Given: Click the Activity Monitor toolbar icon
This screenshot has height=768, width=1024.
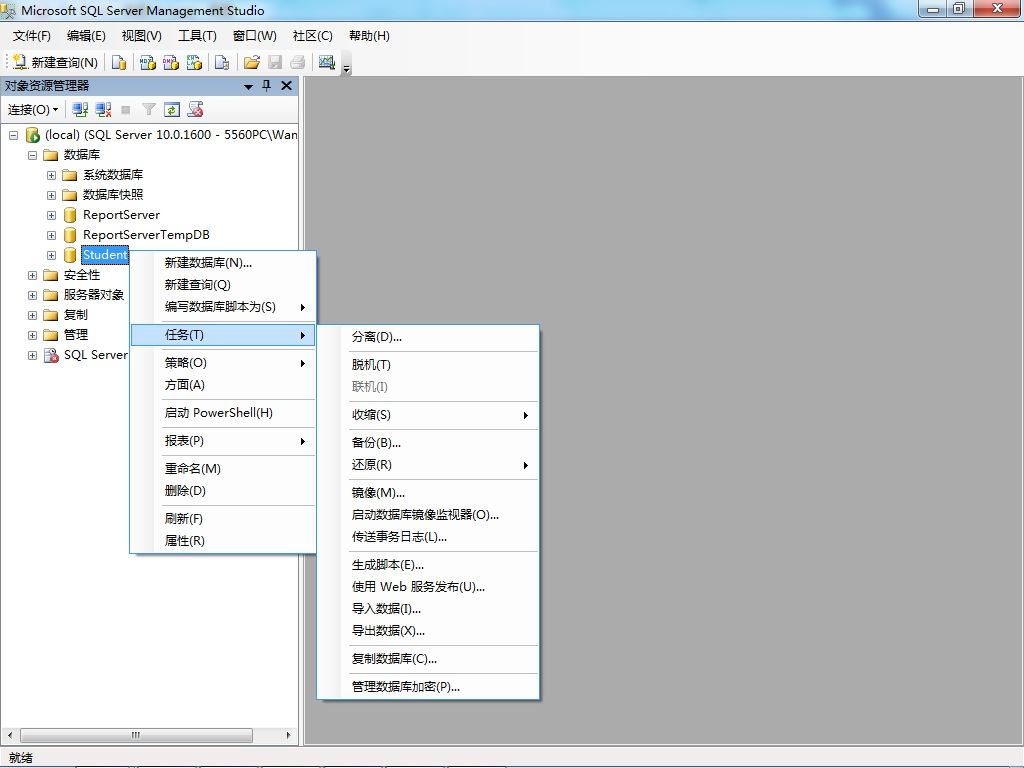Looking at the screenshot, I should click(x=327, y=62).
